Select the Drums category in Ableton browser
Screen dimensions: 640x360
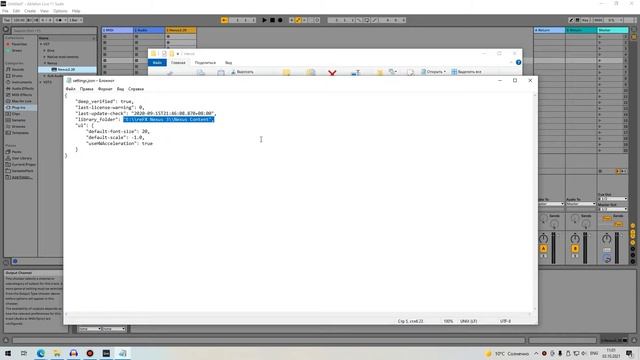tap(17, 76)
